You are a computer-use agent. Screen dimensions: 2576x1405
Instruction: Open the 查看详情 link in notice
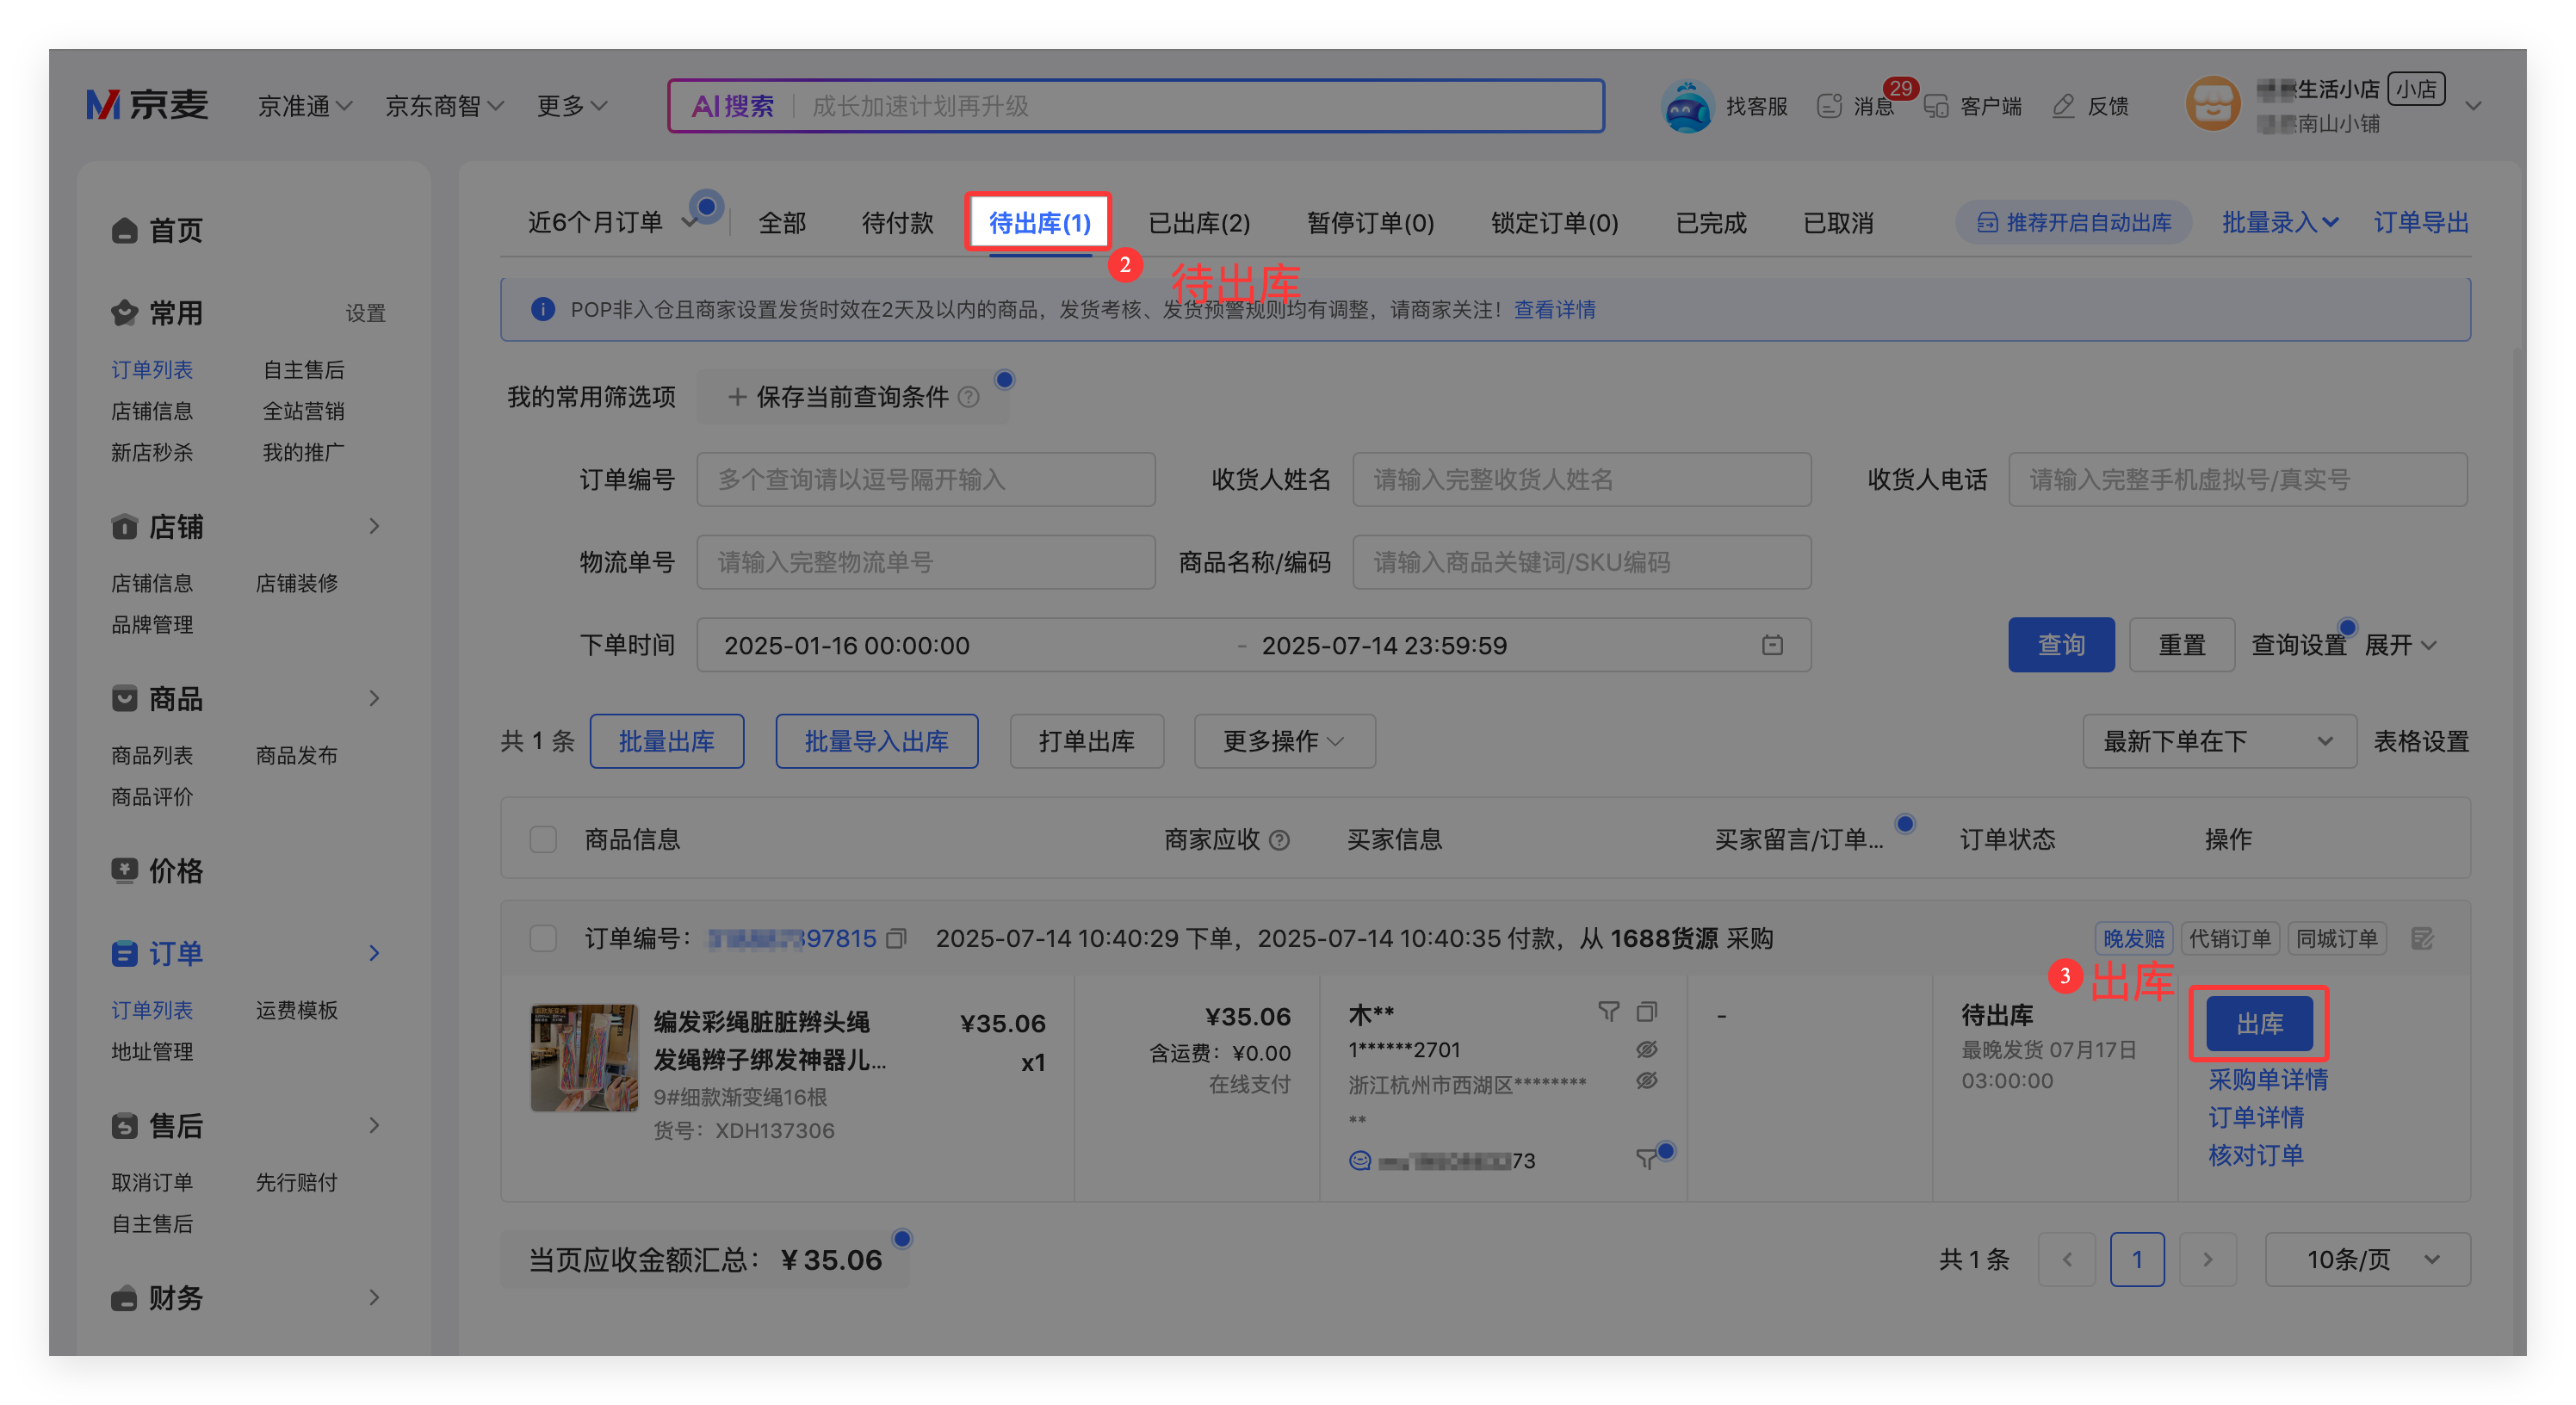point(1554,310)
